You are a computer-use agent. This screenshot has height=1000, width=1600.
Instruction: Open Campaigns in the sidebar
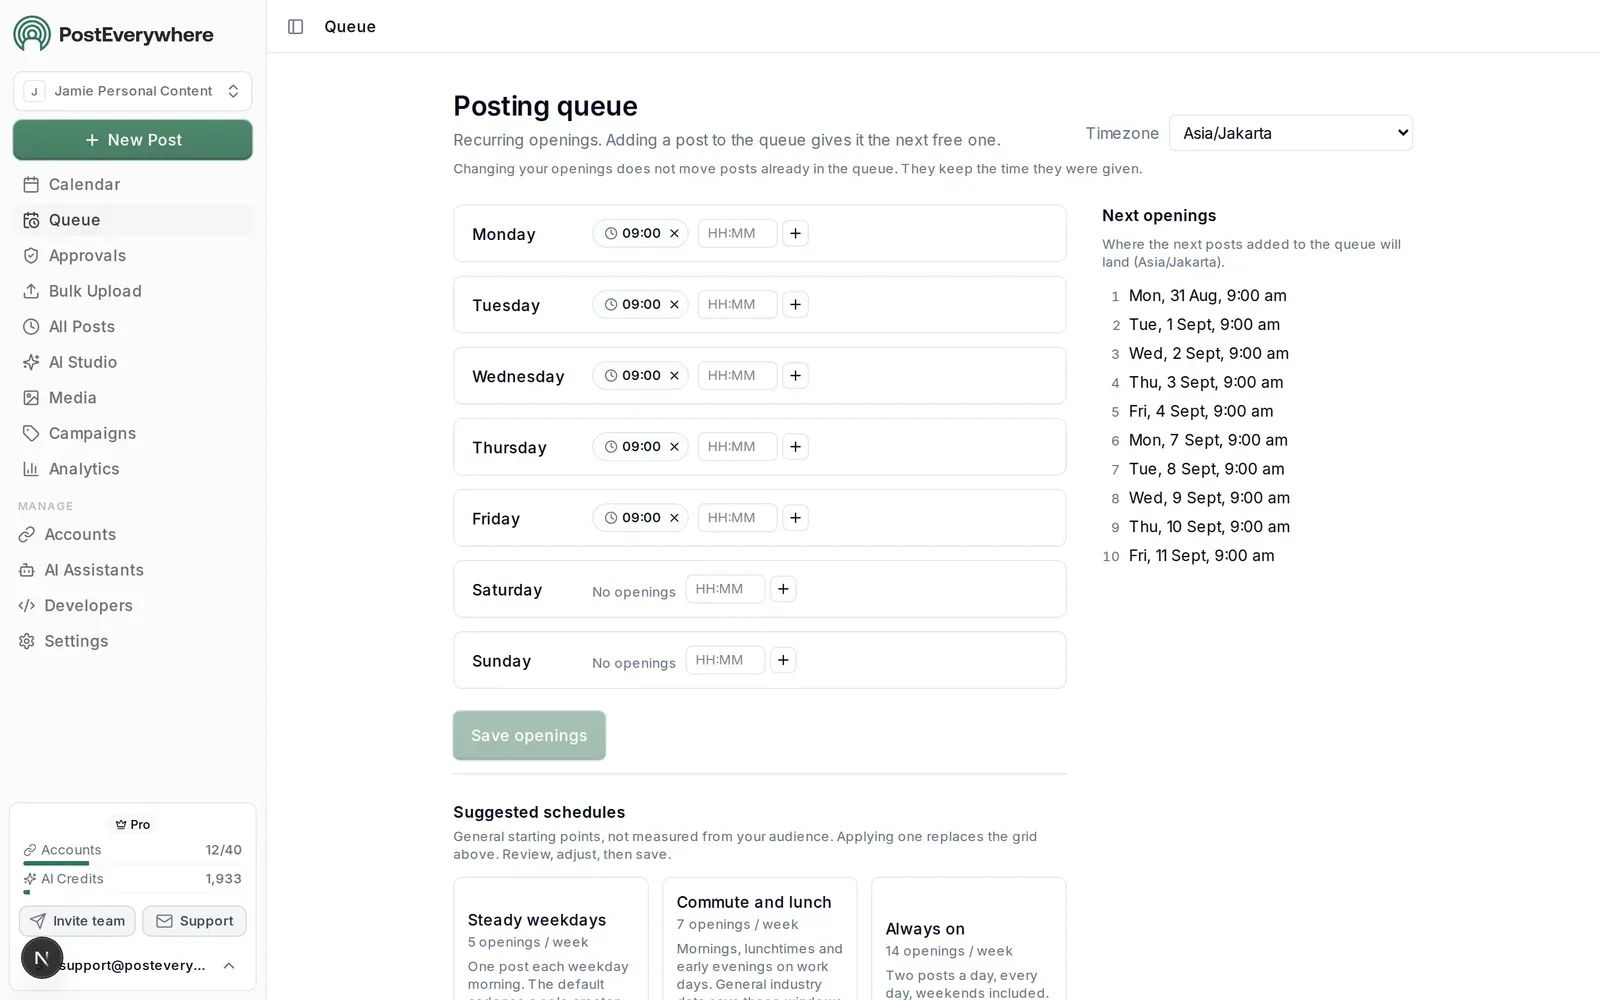pyautogui.click(x=132, y=433)
